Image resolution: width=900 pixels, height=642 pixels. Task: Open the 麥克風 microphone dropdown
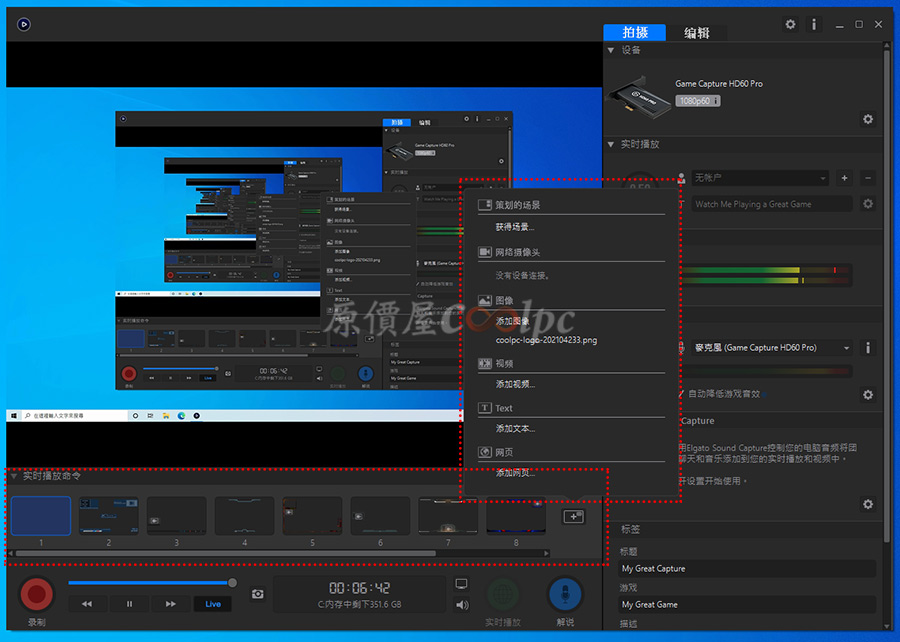pos(772,348)
